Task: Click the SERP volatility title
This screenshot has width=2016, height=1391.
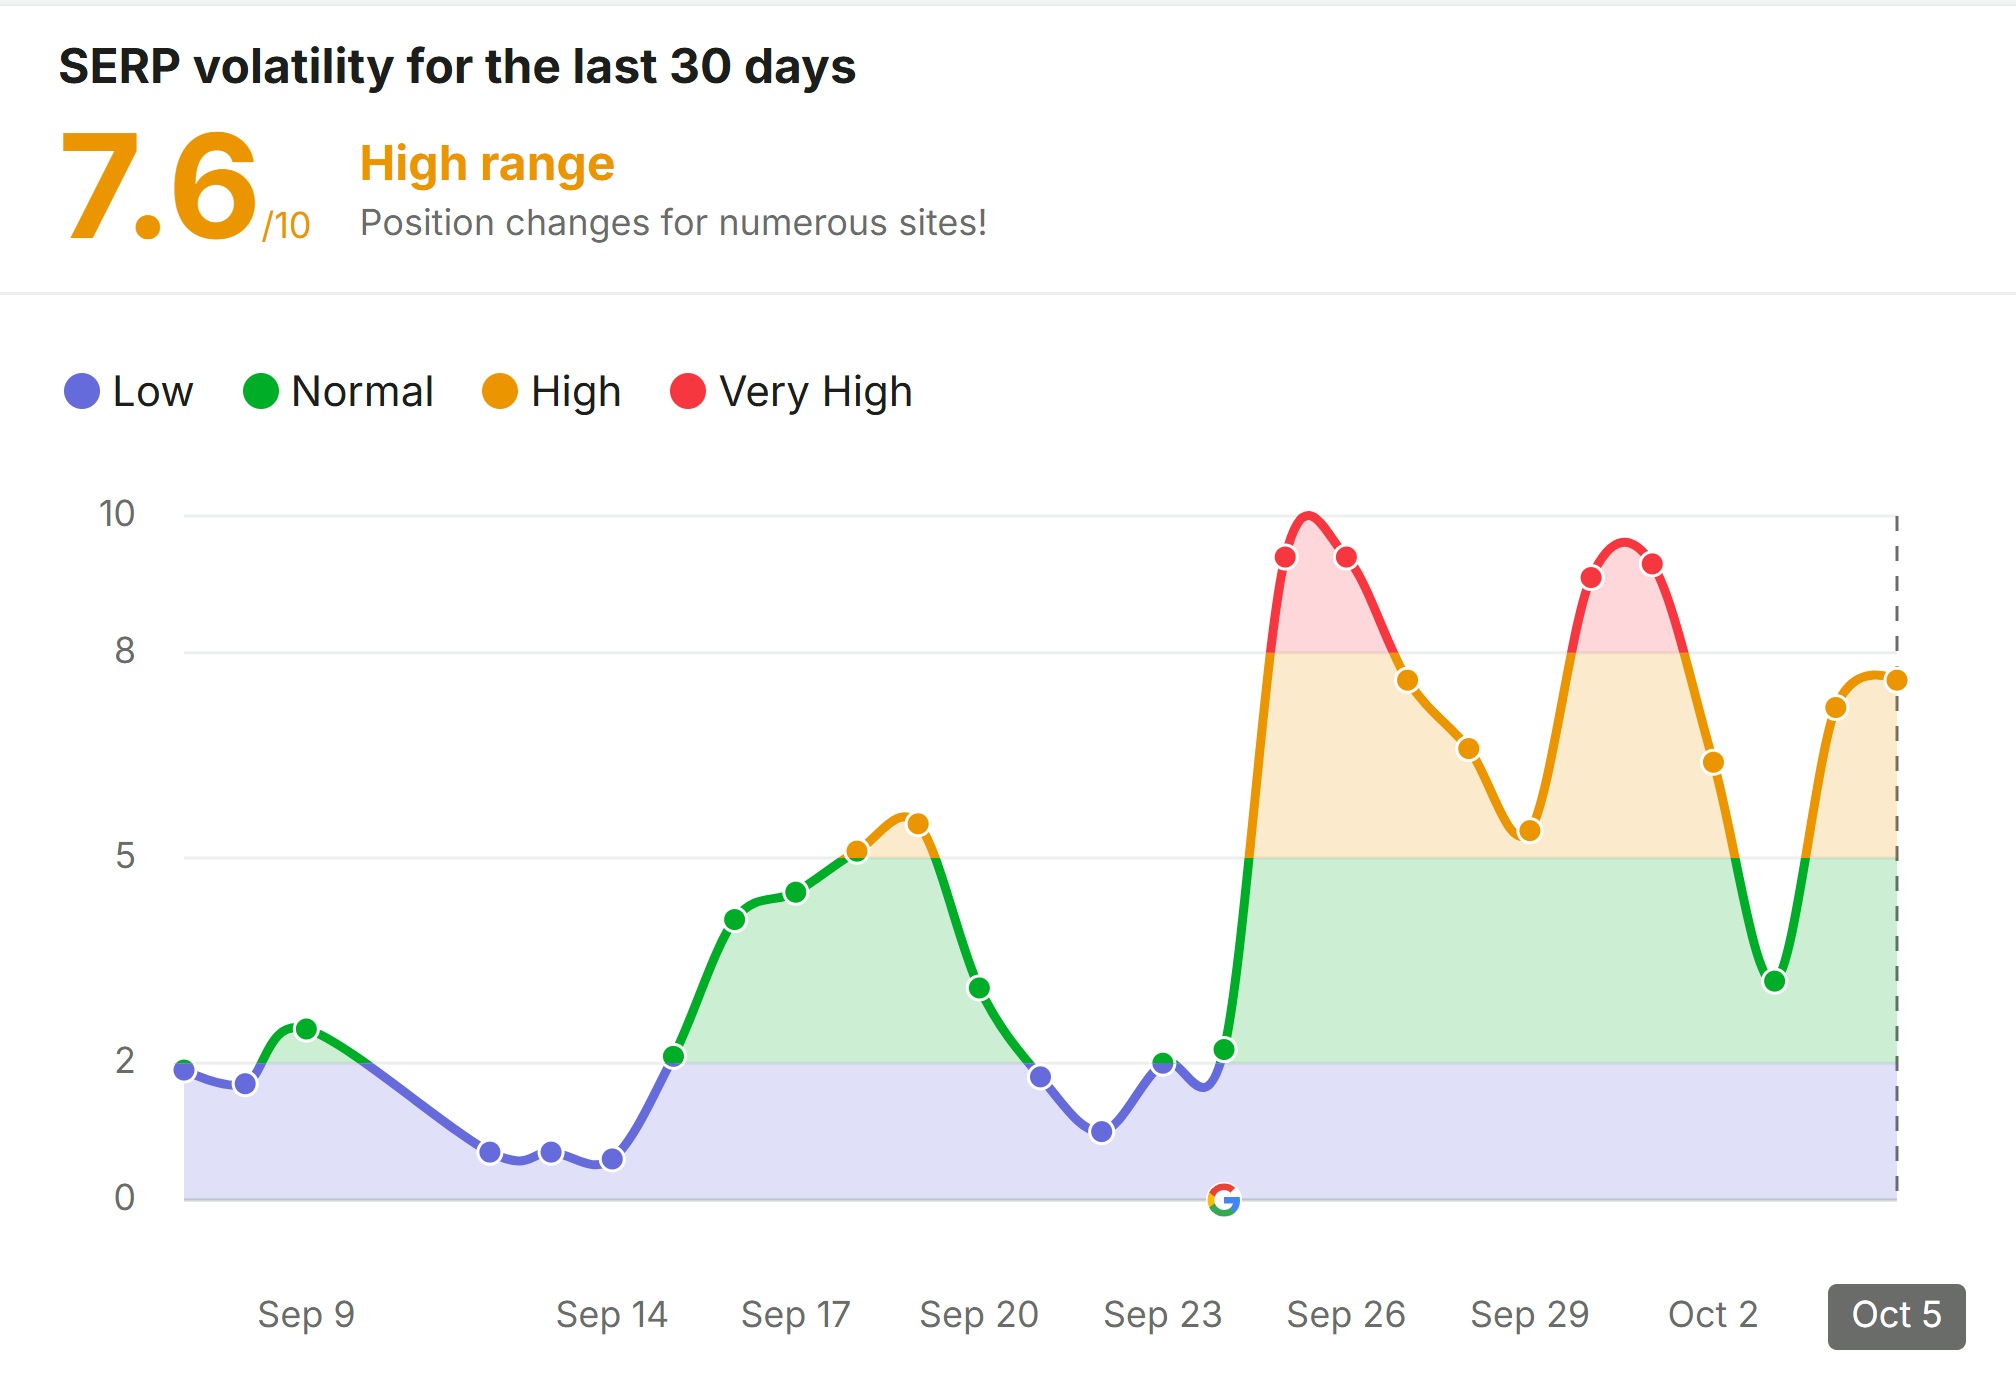Action: click(x=457, y=67)
